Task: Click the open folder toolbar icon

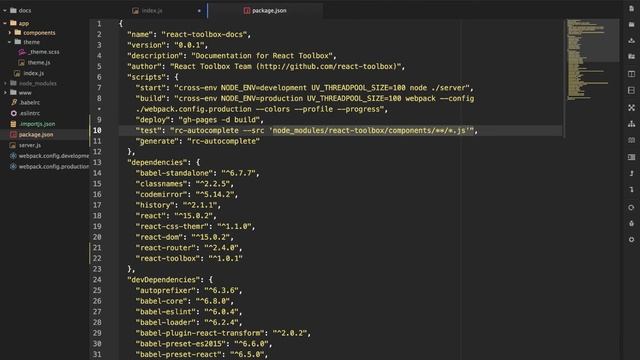Action: 631,24
